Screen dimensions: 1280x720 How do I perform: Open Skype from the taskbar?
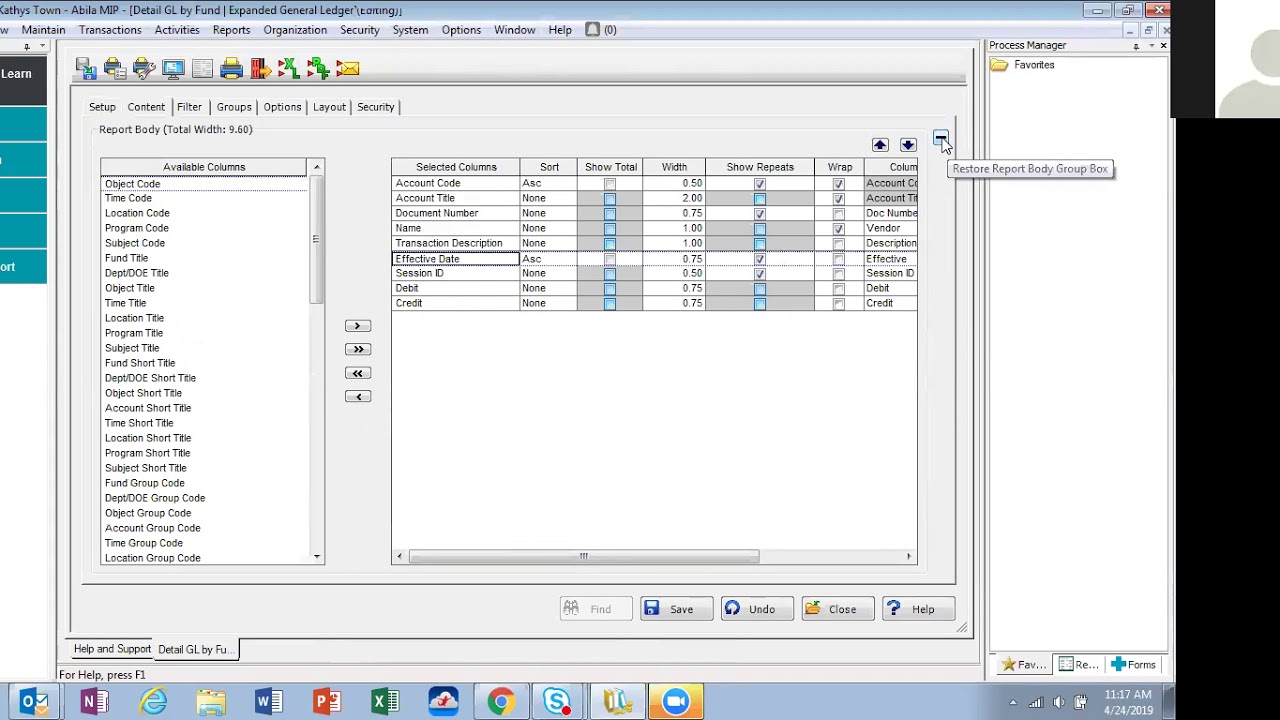(558, 702)
